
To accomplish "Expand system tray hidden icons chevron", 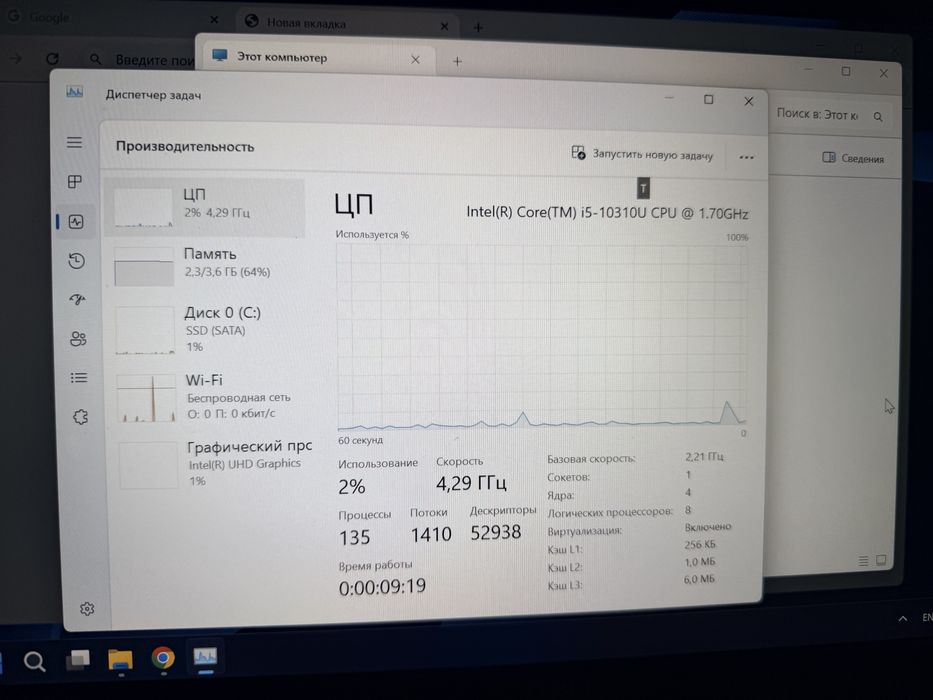I will [903, 618].
